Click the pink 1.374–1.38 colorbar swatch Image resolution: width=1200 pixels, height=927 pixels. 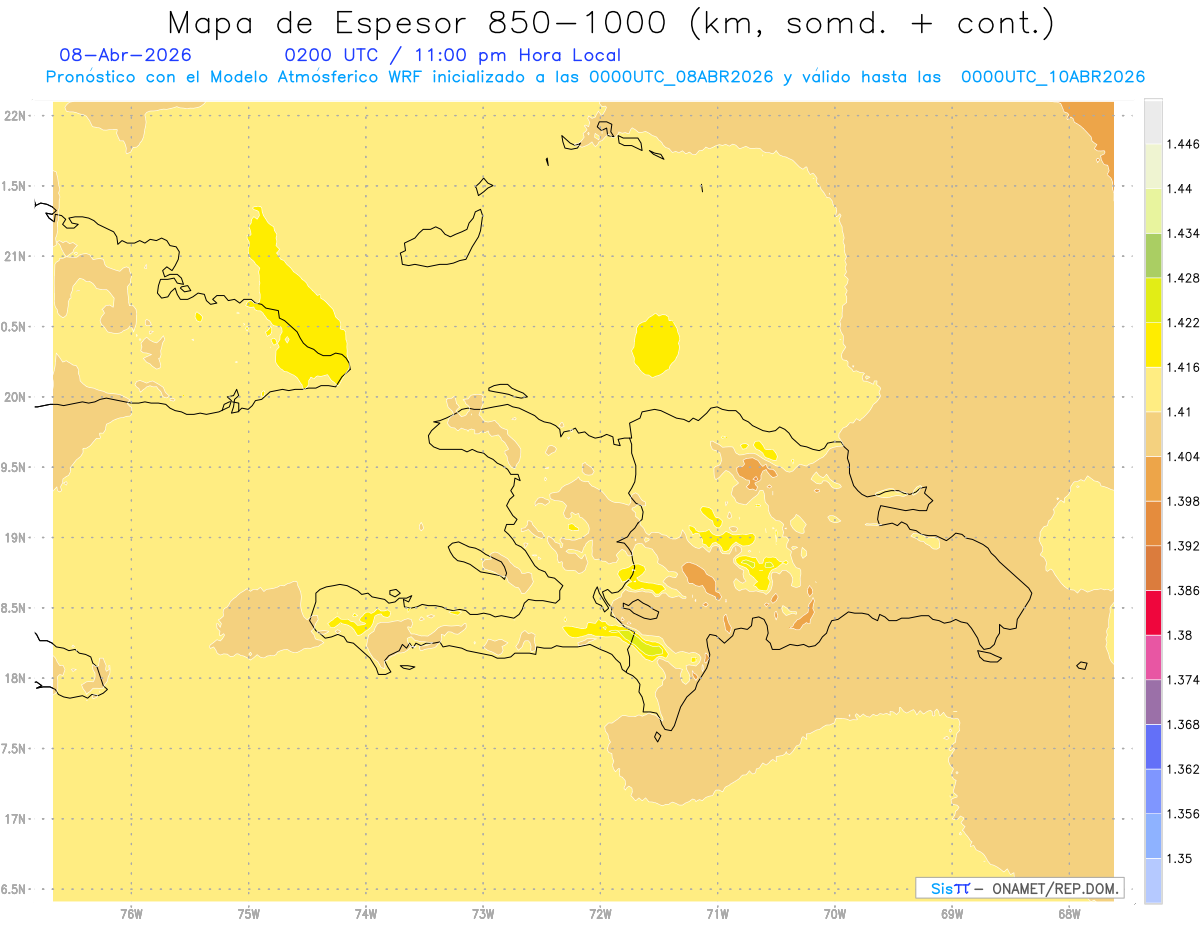click(1153, 657)
